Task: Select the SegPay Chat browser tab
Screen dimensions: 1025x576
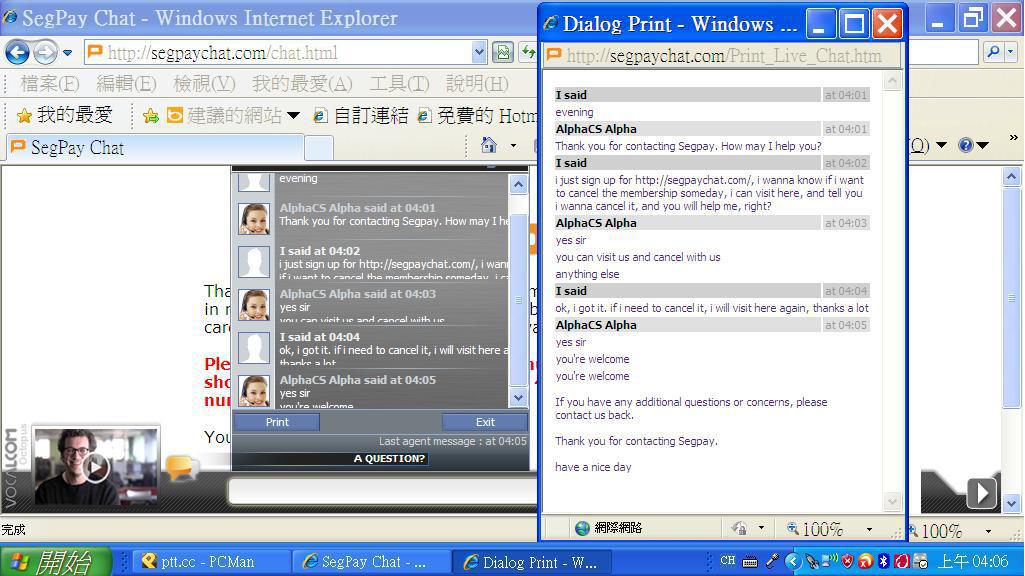Action: (x=155, y=148)
